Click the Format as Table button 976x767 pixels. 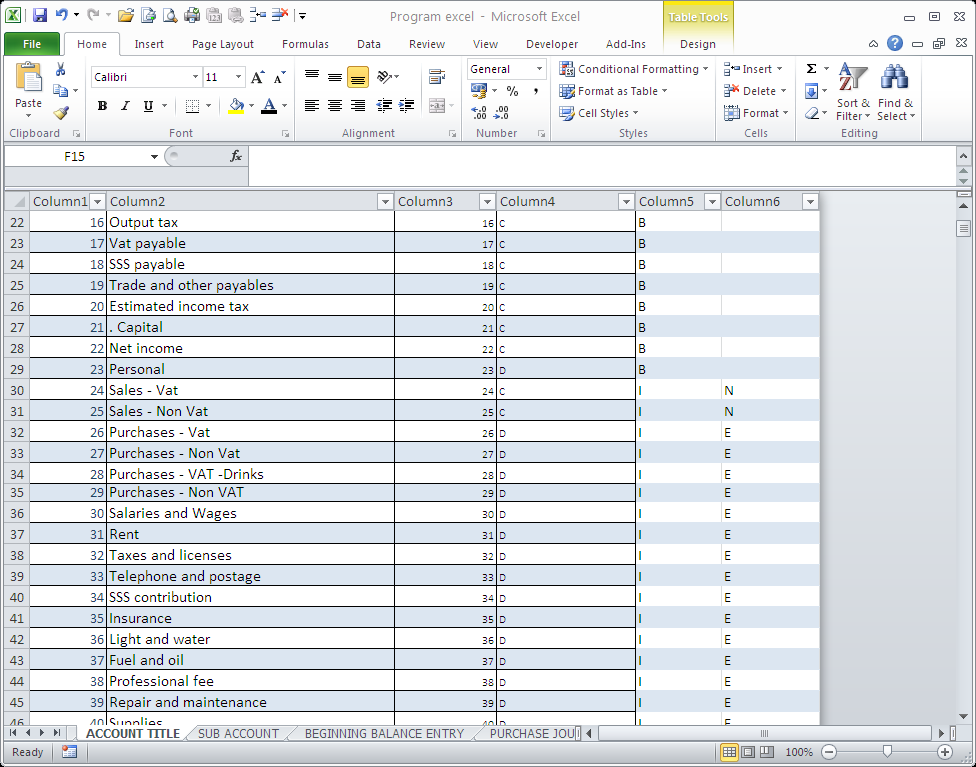pyautogui.click(x=614, y=90)
